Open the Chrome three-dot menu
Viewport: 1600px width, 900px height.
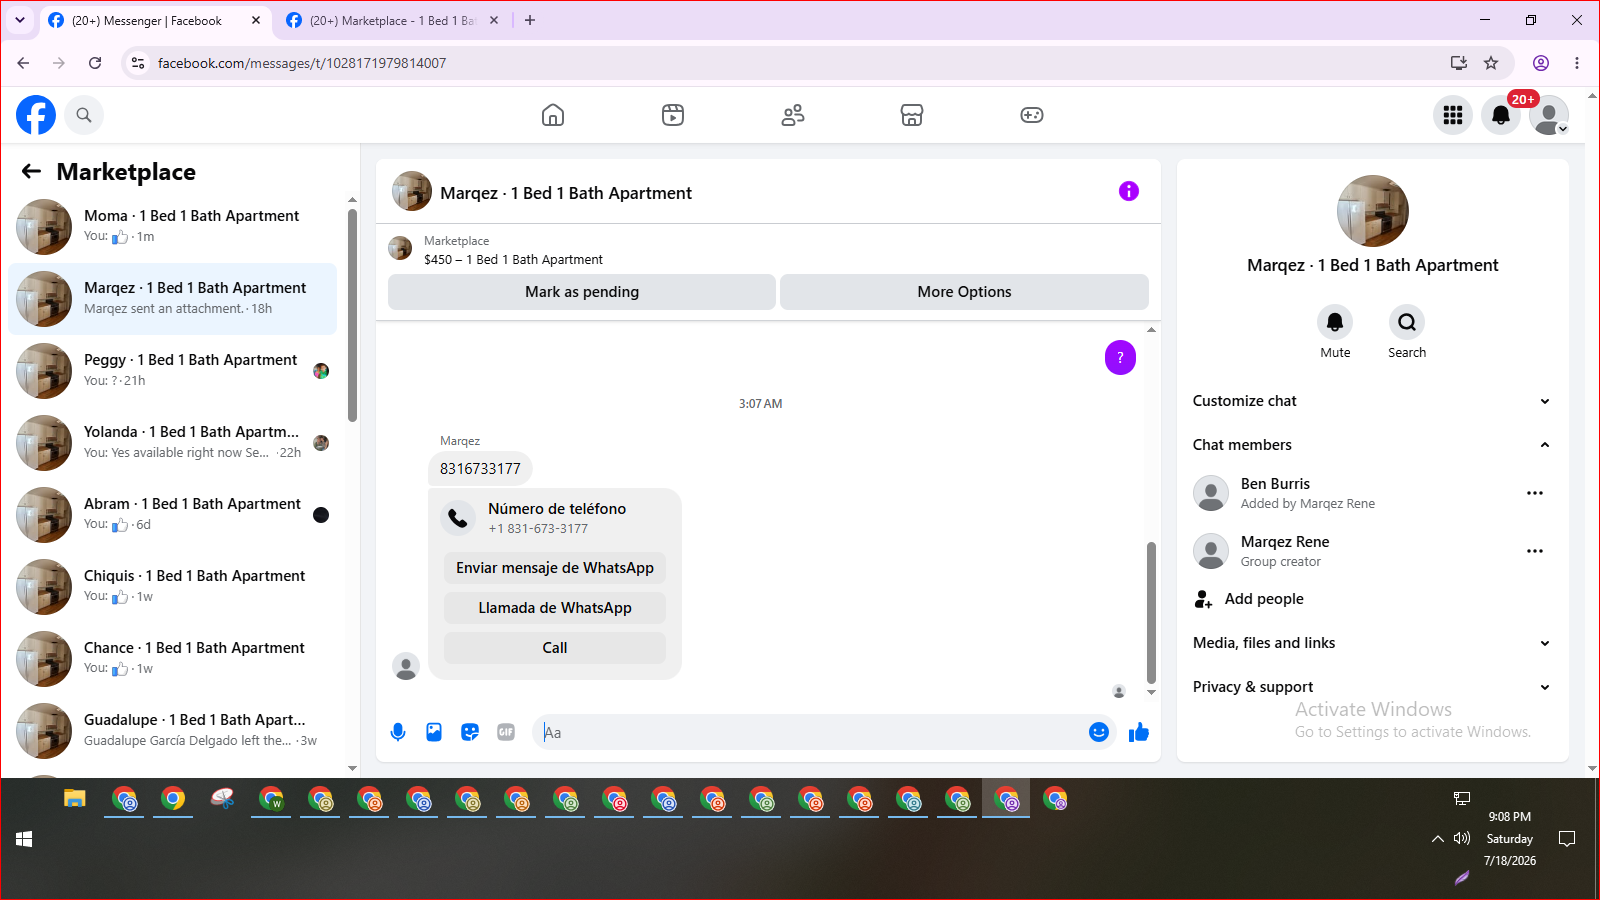tap(1577, 63)
